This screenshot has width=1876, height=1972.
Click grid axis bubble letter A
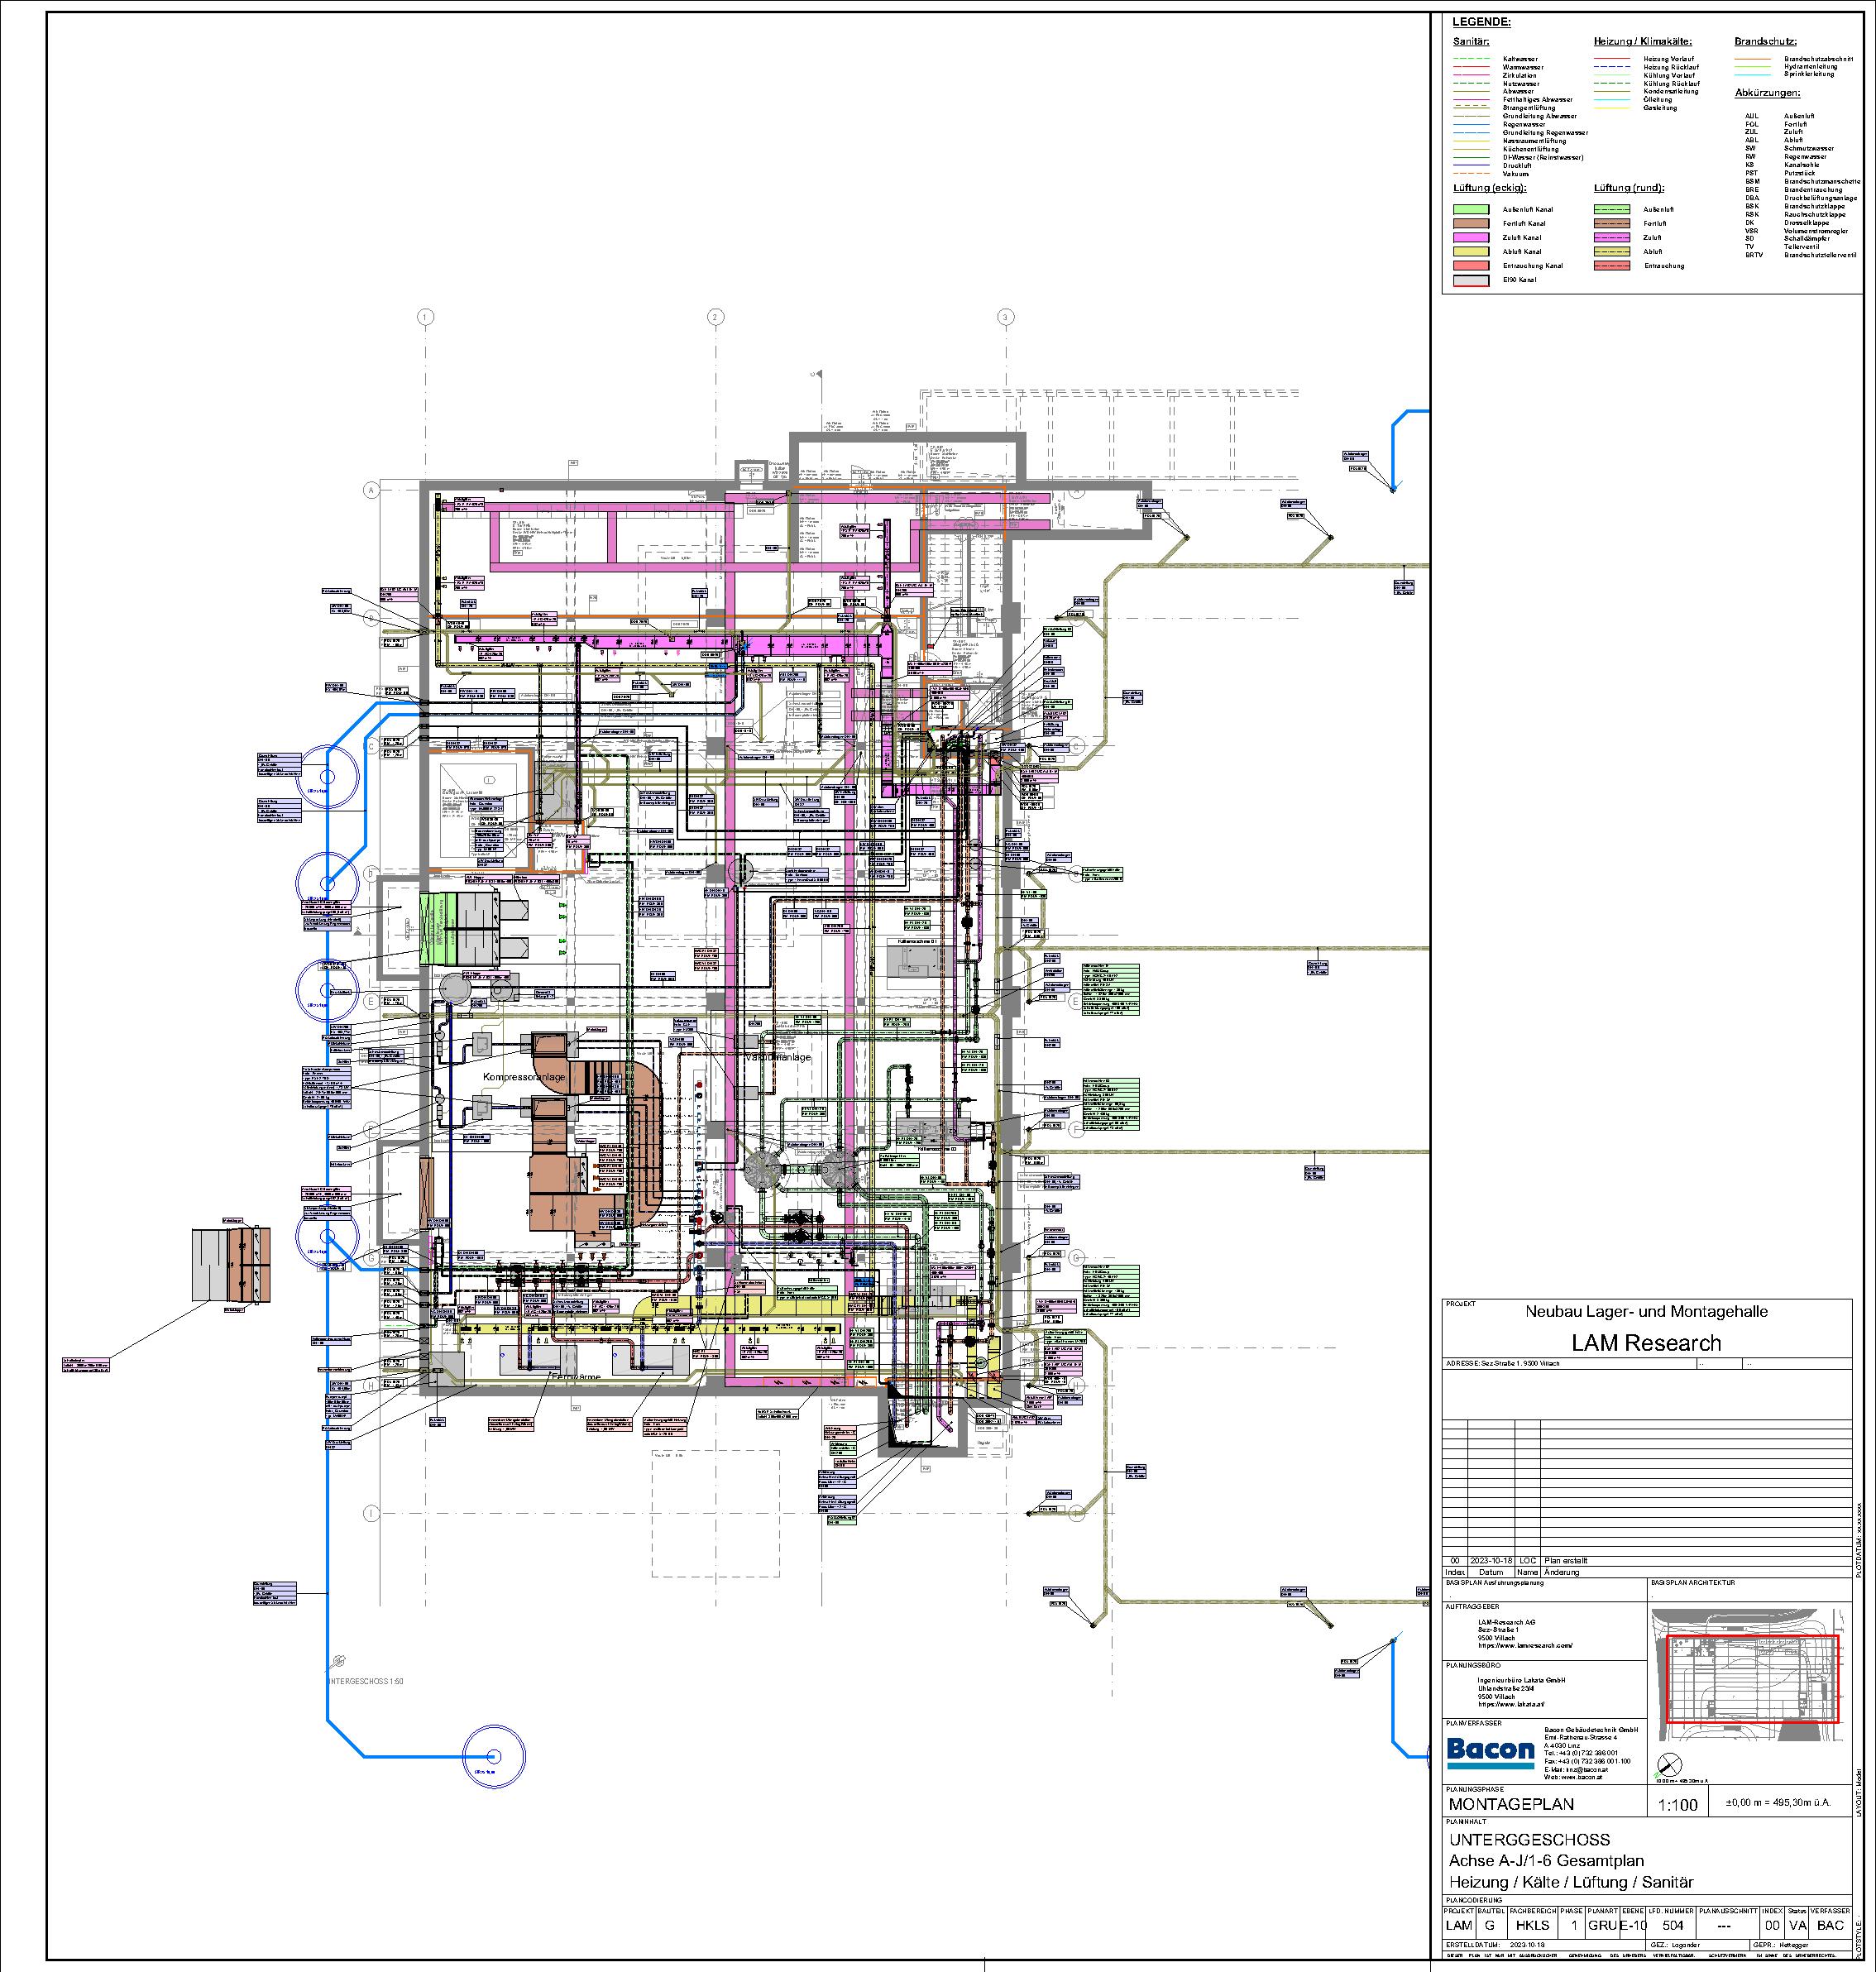point(371,490)
